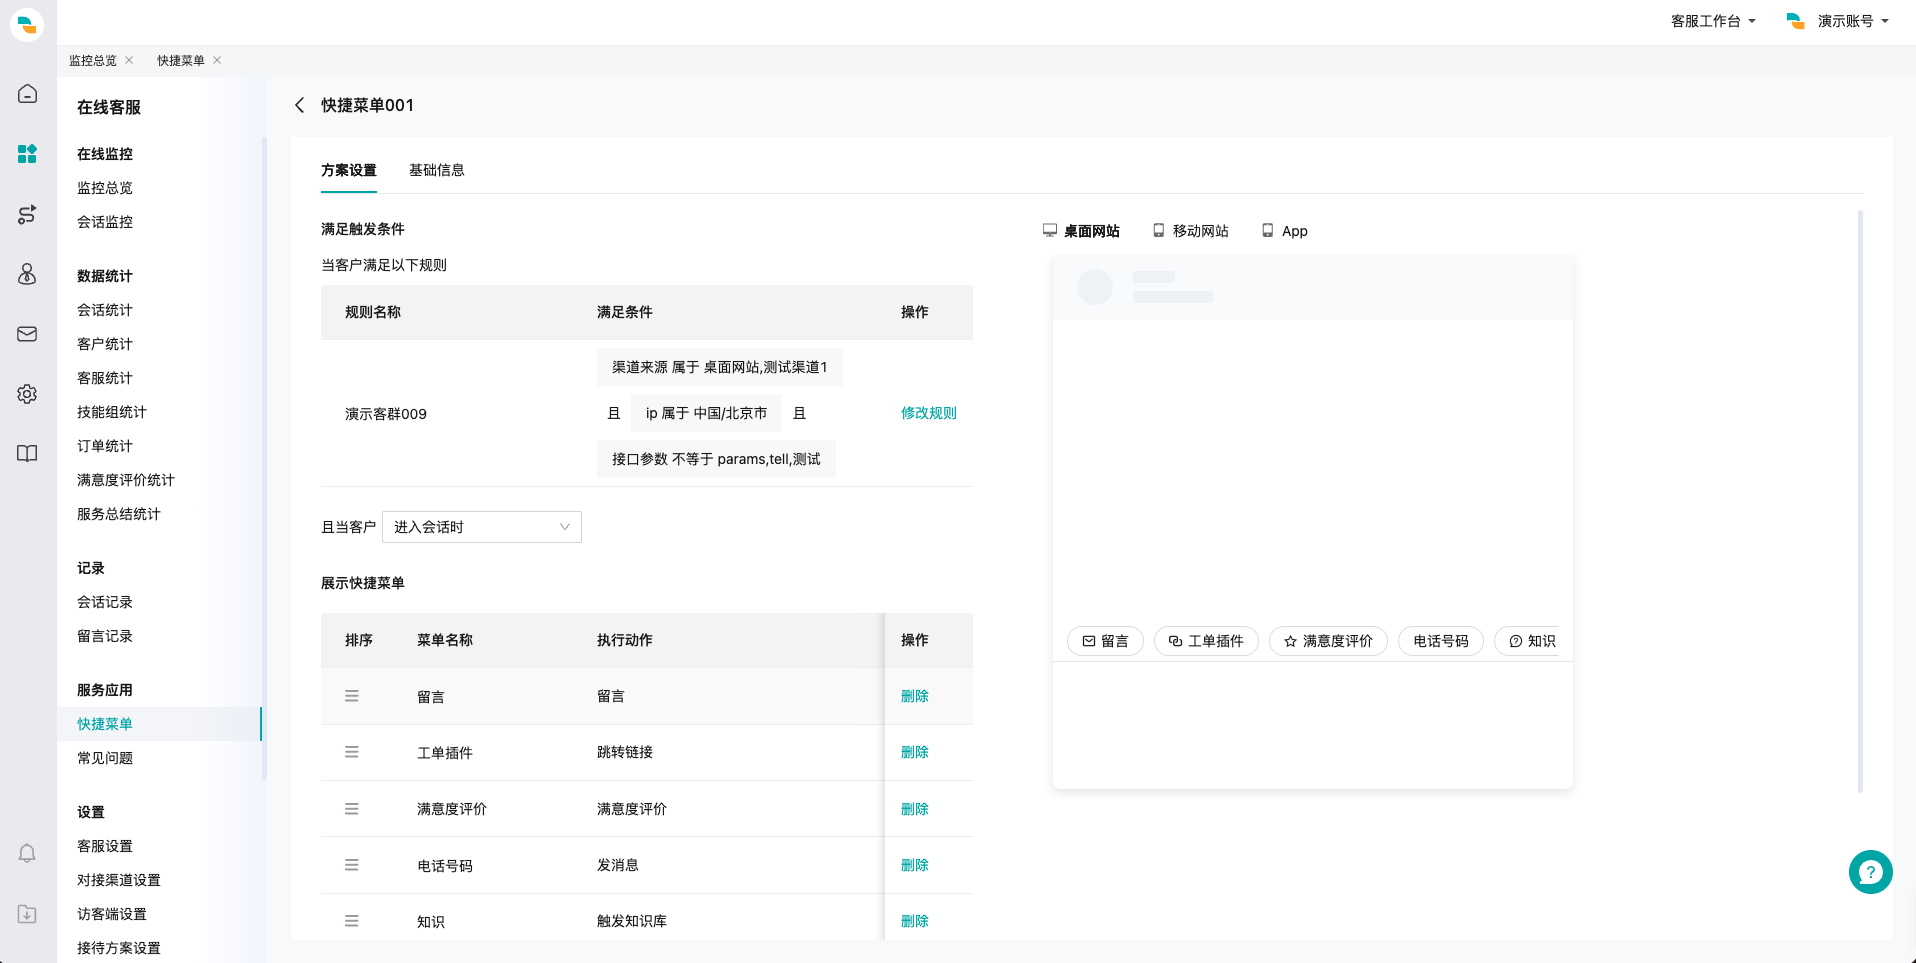Image resolution: width=1916 pixels, height=963 pixels.
Task: Open 技能组统计 in sidebar
Action: [112, 412]
